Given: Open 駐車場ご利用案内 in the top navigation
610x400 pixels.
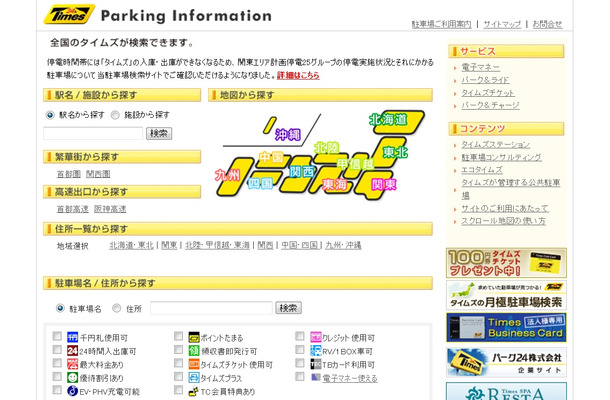Looking at the screenshot, I should 442,24.
